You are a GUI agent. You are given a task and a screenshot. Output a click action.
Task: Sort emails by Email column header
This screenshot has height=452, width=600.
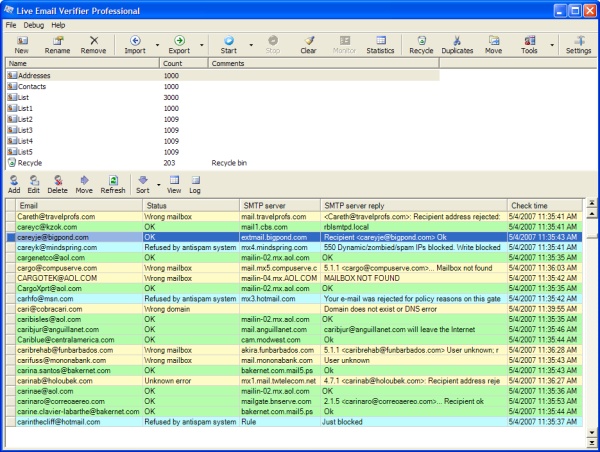click(79, 206)
